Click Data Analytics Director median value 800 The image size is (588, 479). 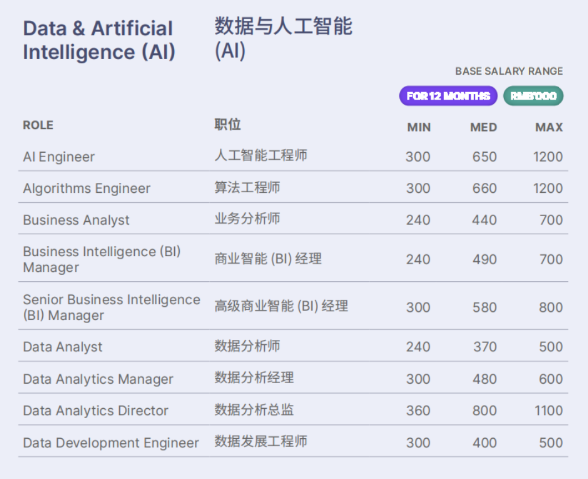click(x=484, y=411)
